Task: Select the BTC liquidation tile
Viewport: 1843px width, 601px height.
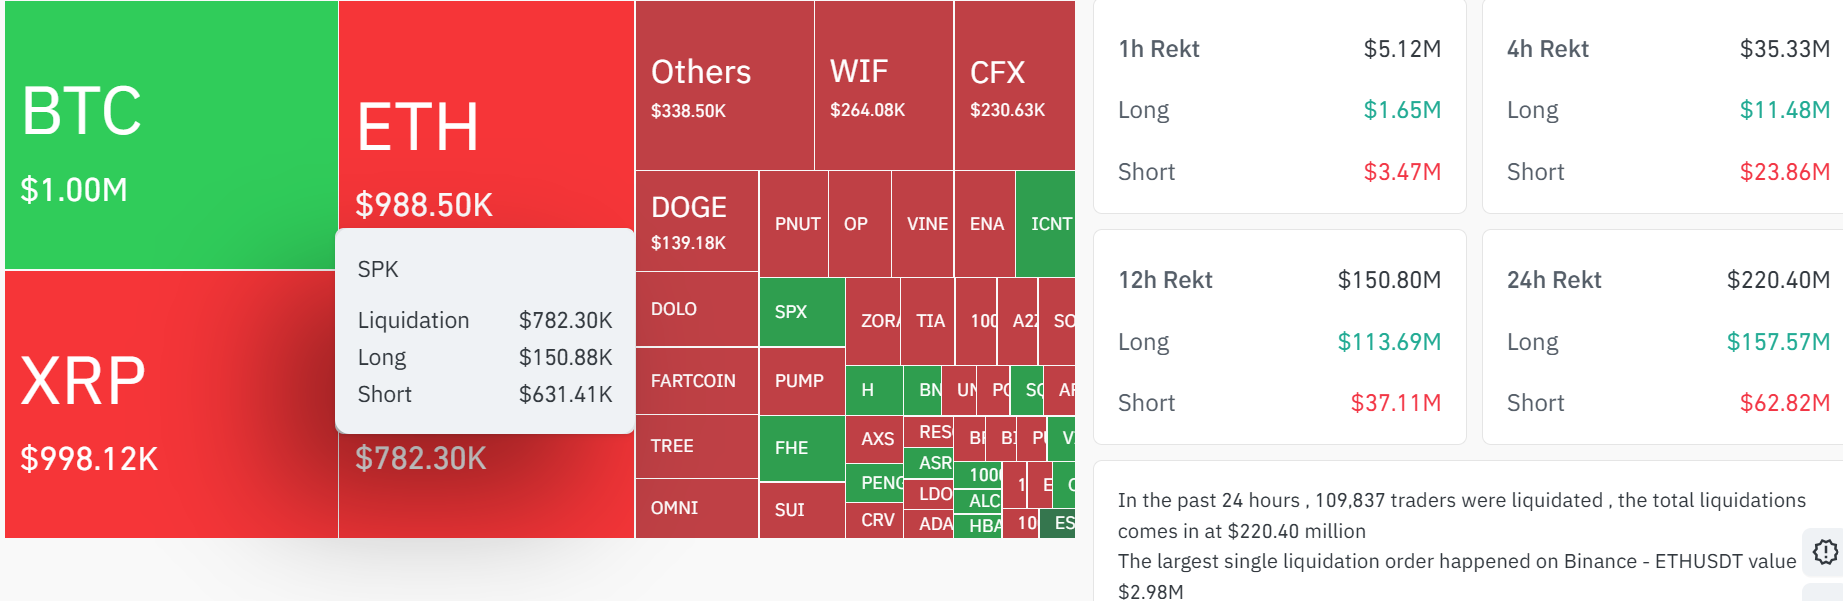Action: 171,135
